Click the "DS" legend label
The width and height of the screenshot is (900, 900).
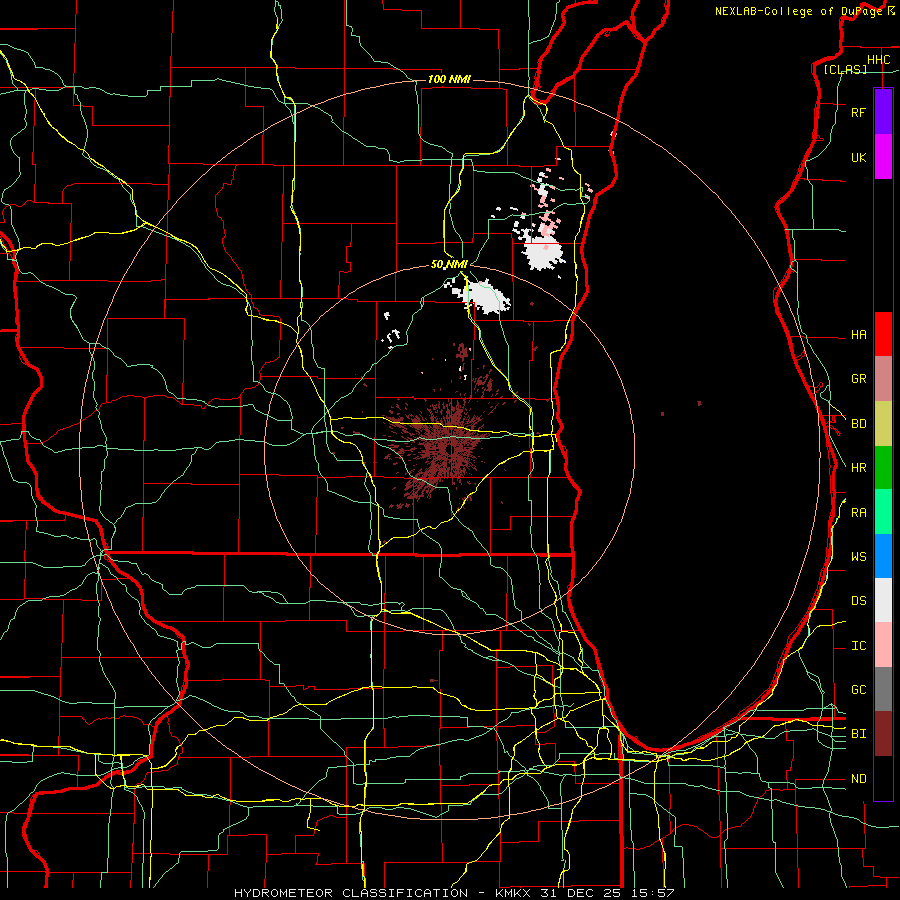858,601
